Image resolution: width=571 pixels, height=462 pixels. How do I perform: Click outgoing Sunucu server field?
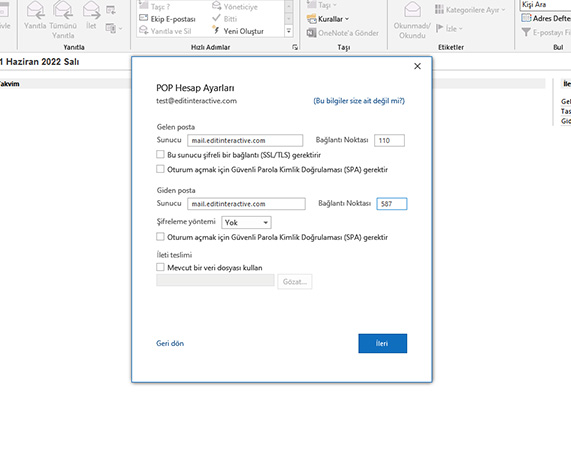click(247, 204)
